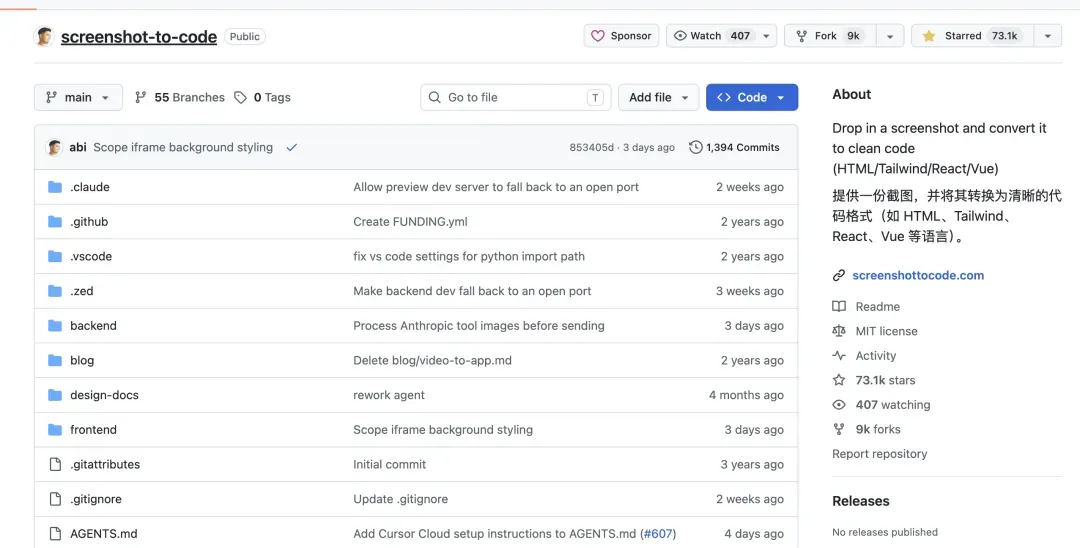Open the Update .gitignore commit message
This screenshot has width=1080, height=548.
401,499
